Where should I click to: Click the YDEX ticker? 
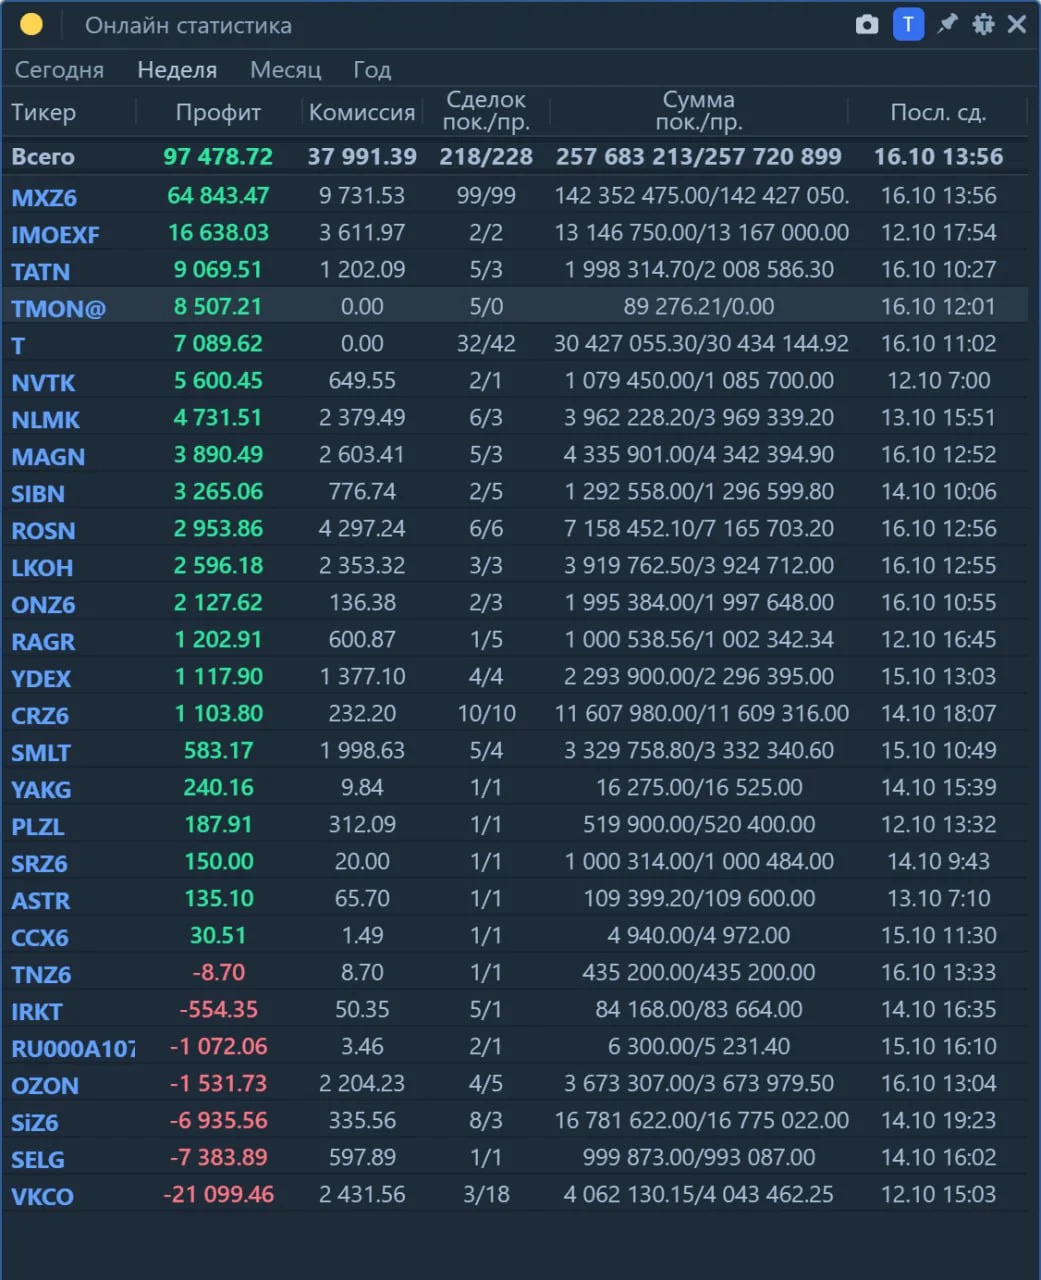click(41, 678)
